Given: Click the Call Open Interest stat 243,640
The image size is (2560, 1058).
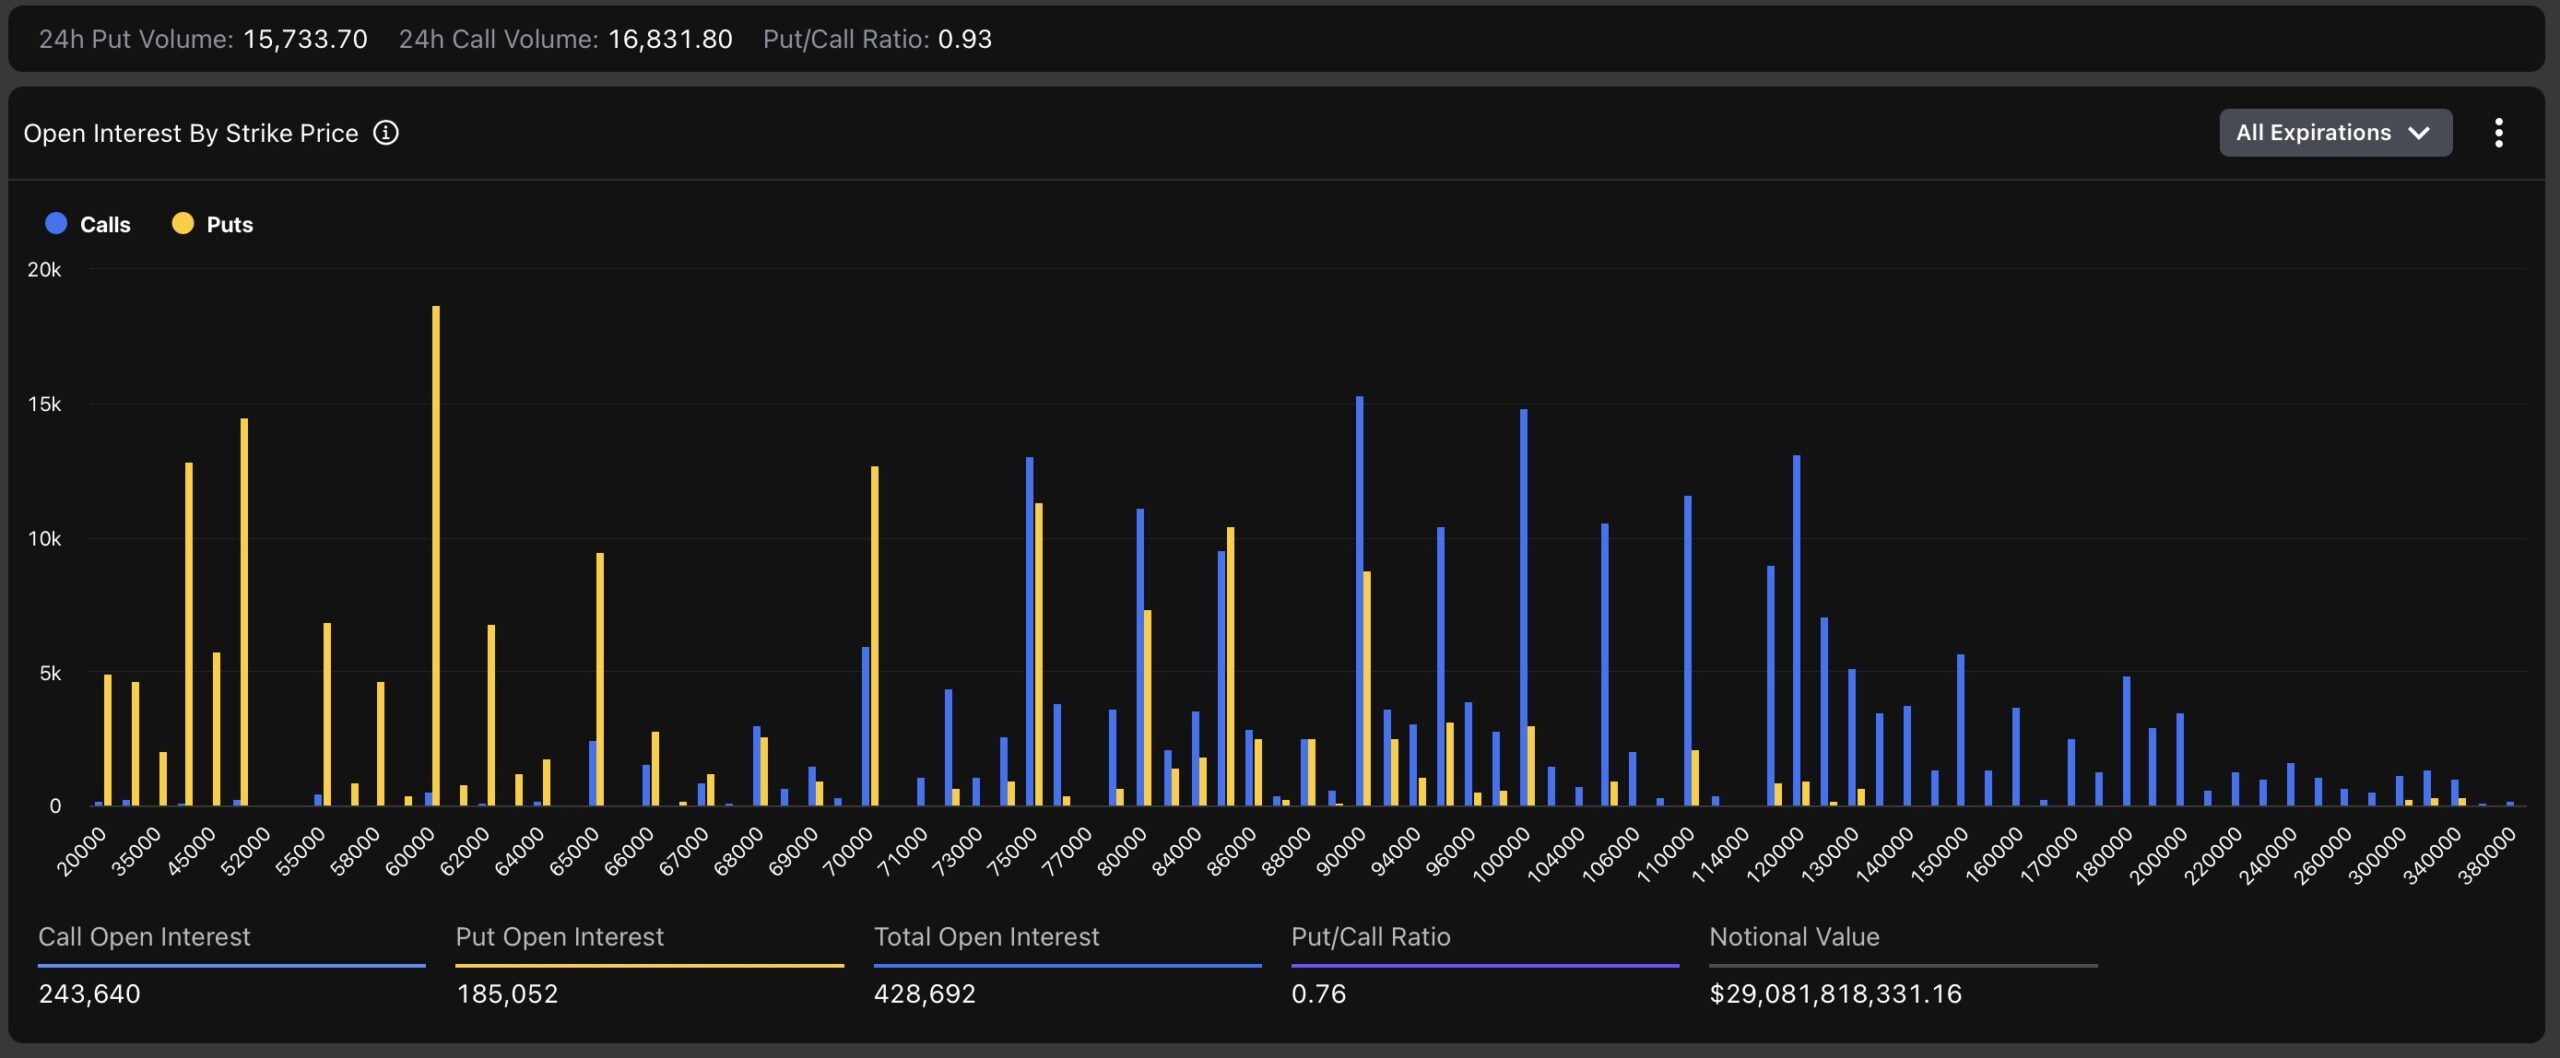Looking at the screenshot, I should pos(88,993).
